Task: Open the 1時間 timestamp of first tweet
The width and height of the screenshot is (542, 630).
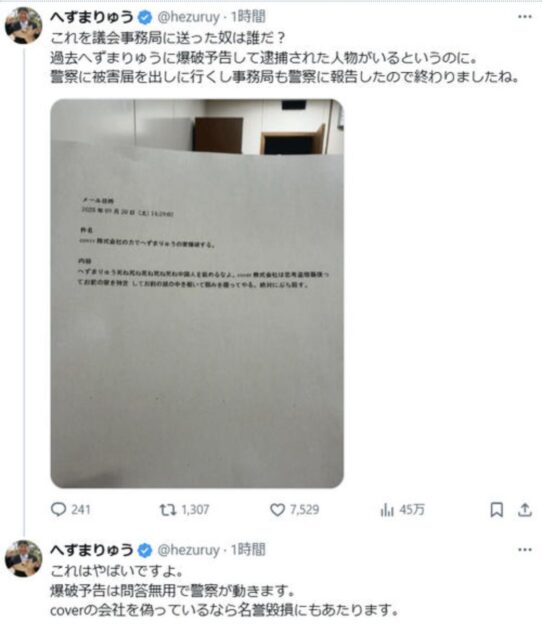Action: (248, 17)
